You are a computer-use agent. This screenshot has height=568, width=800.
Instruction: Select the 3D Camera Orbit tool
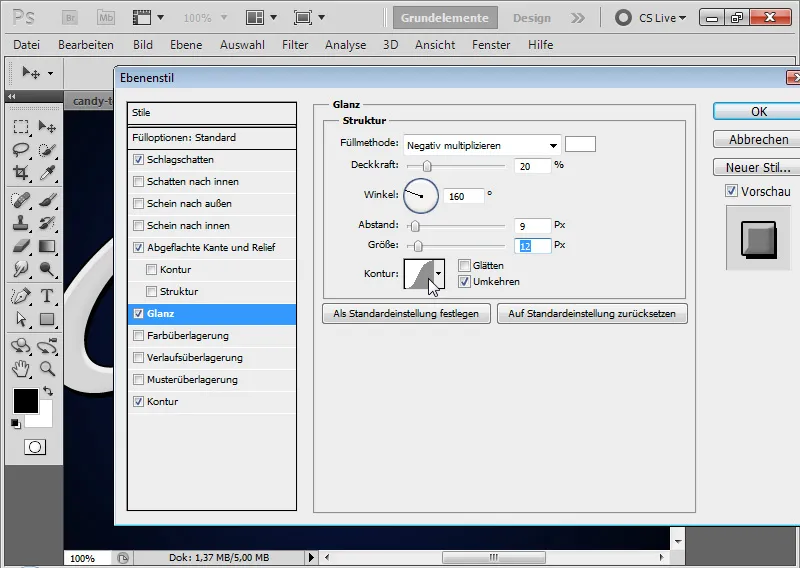(x=47, y=346)
